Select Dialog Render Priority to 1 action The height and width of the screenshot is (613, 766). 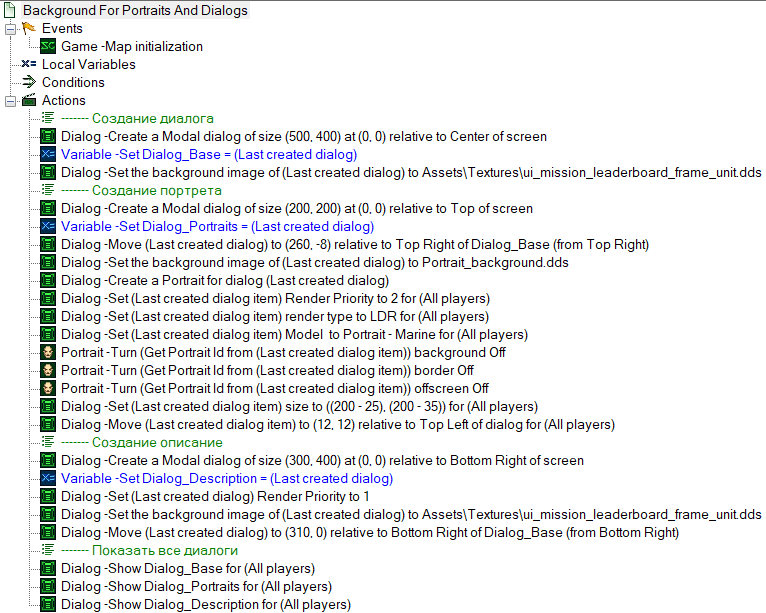(x=215, y=497)
